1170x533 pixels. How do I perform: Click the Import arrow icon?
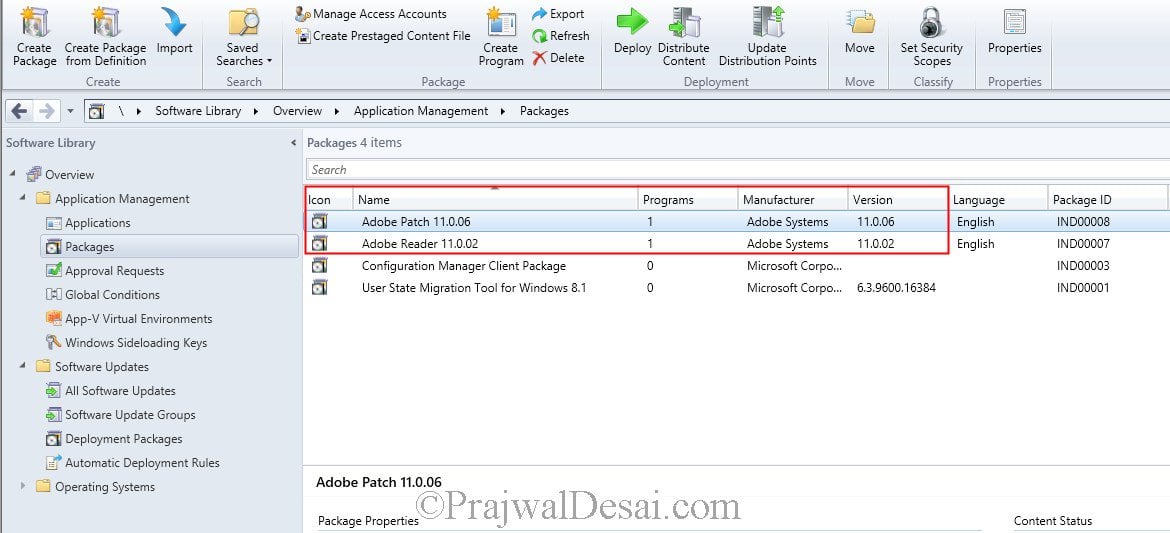coord(174,22)
